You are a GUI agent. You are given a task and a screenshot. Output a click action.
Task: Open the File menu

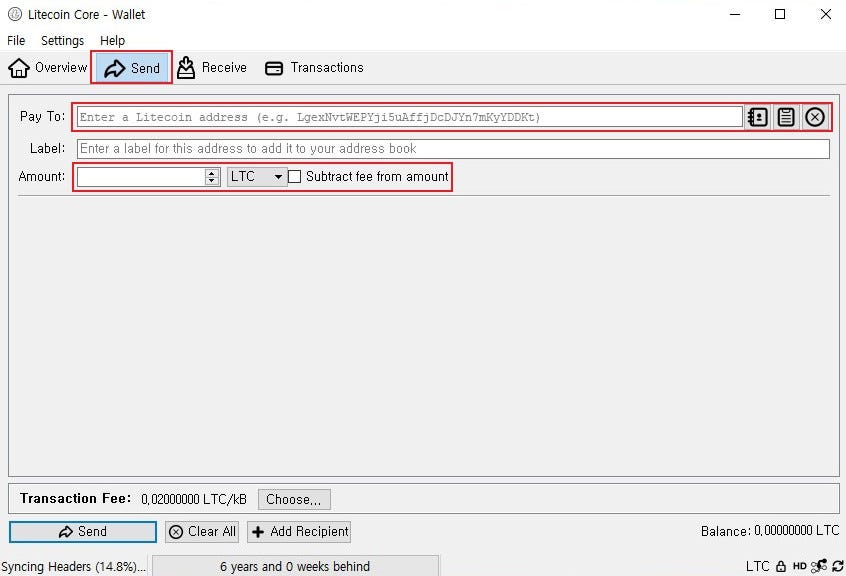click(16, 40)
